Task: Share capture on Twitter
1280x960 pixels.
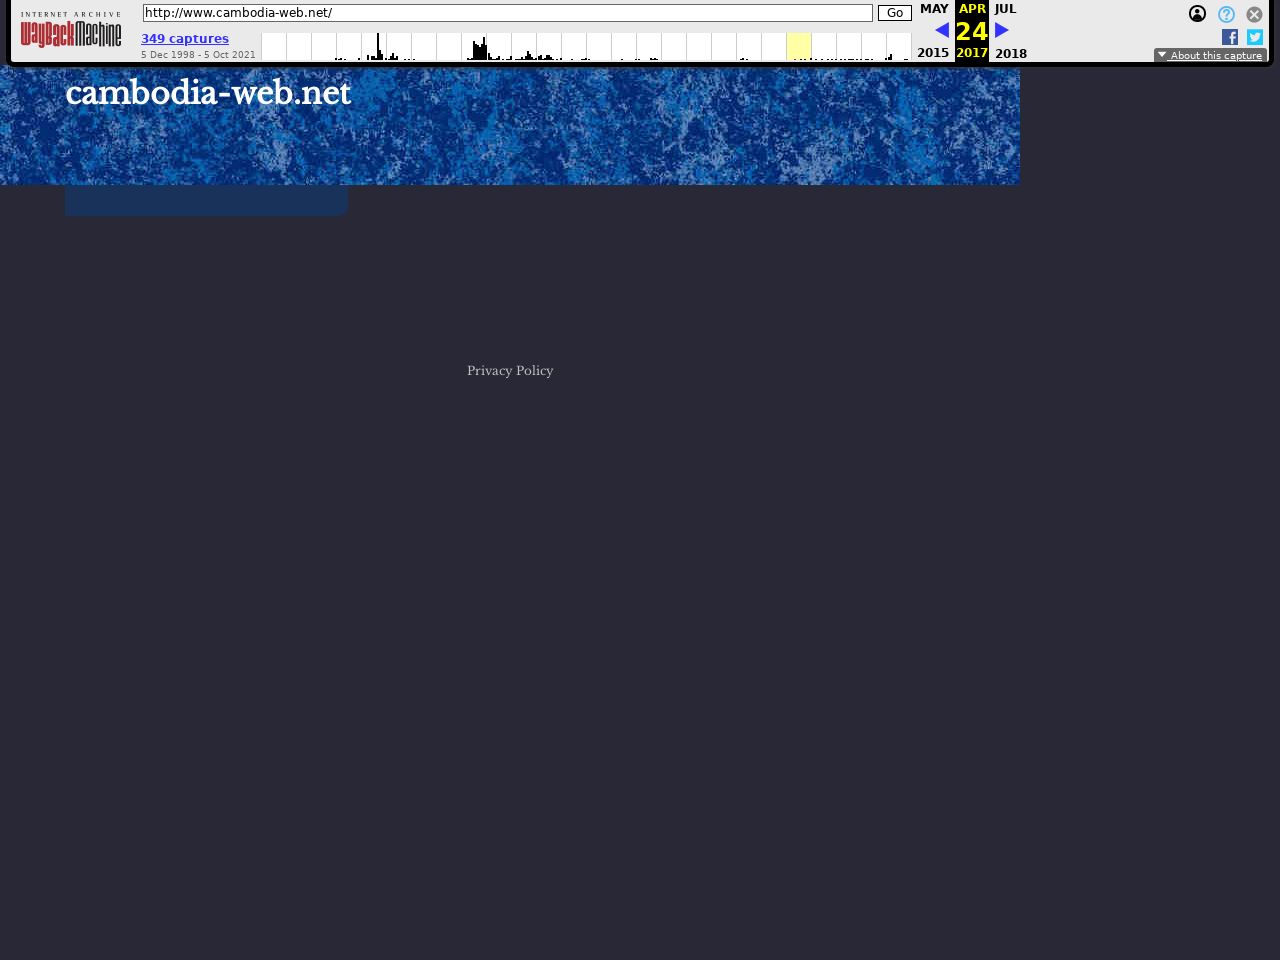Action: 1255,37
